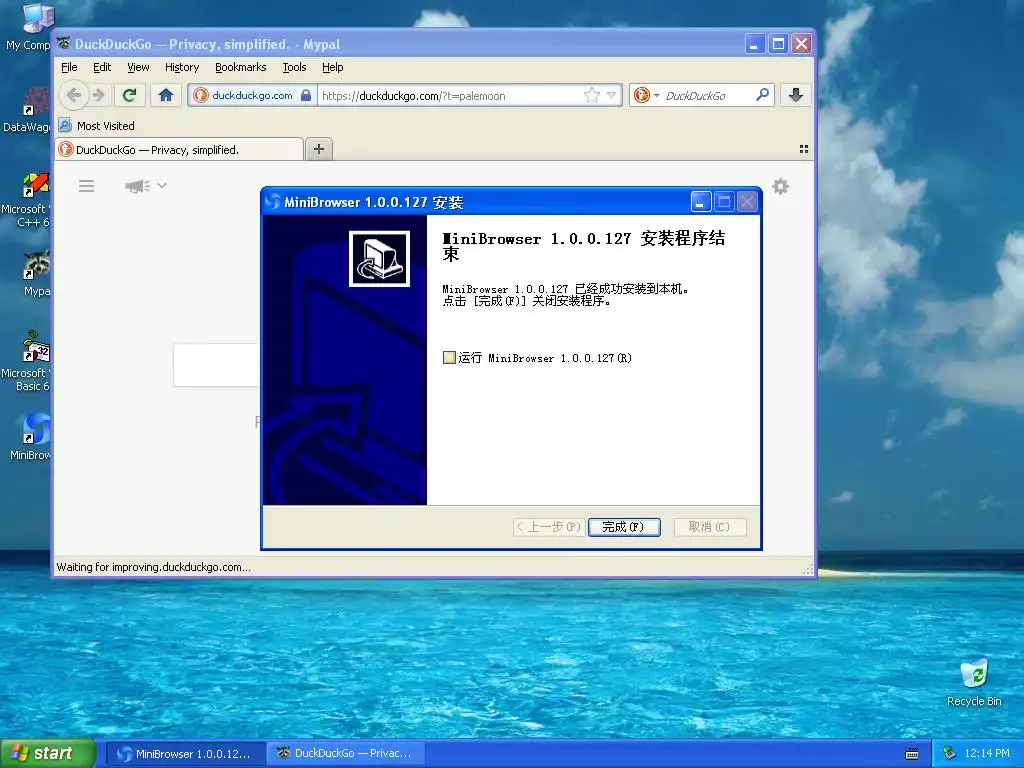
Task: Click the megaphone icon on DuckDuckGo page
Action: tap(137, 186)
